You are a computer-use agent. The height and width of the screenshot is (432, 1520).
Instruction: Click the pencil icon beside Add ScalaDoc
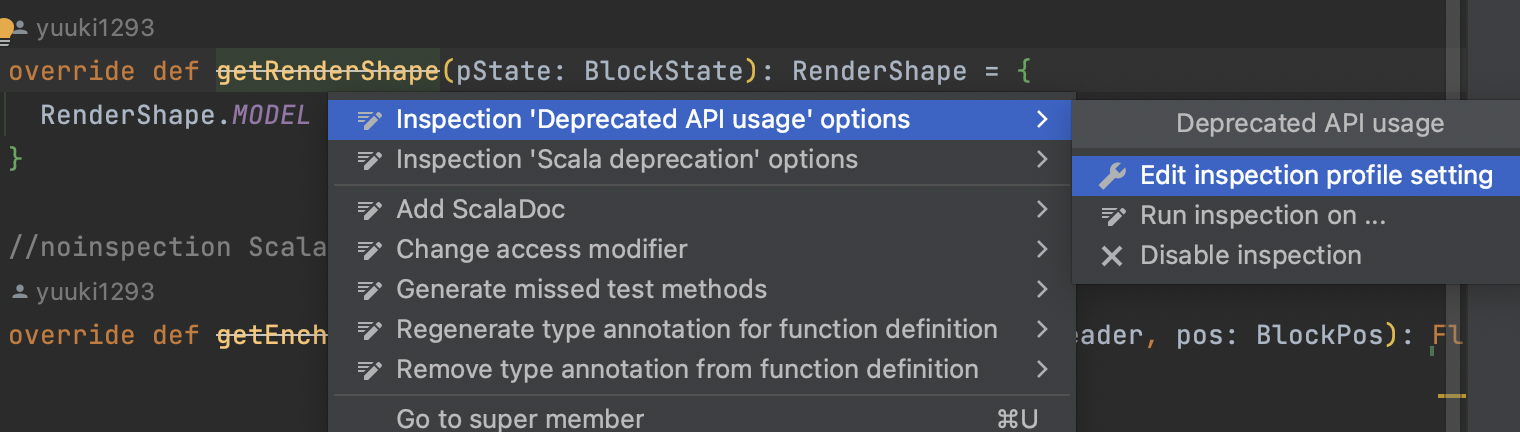(x=369, y=210)
